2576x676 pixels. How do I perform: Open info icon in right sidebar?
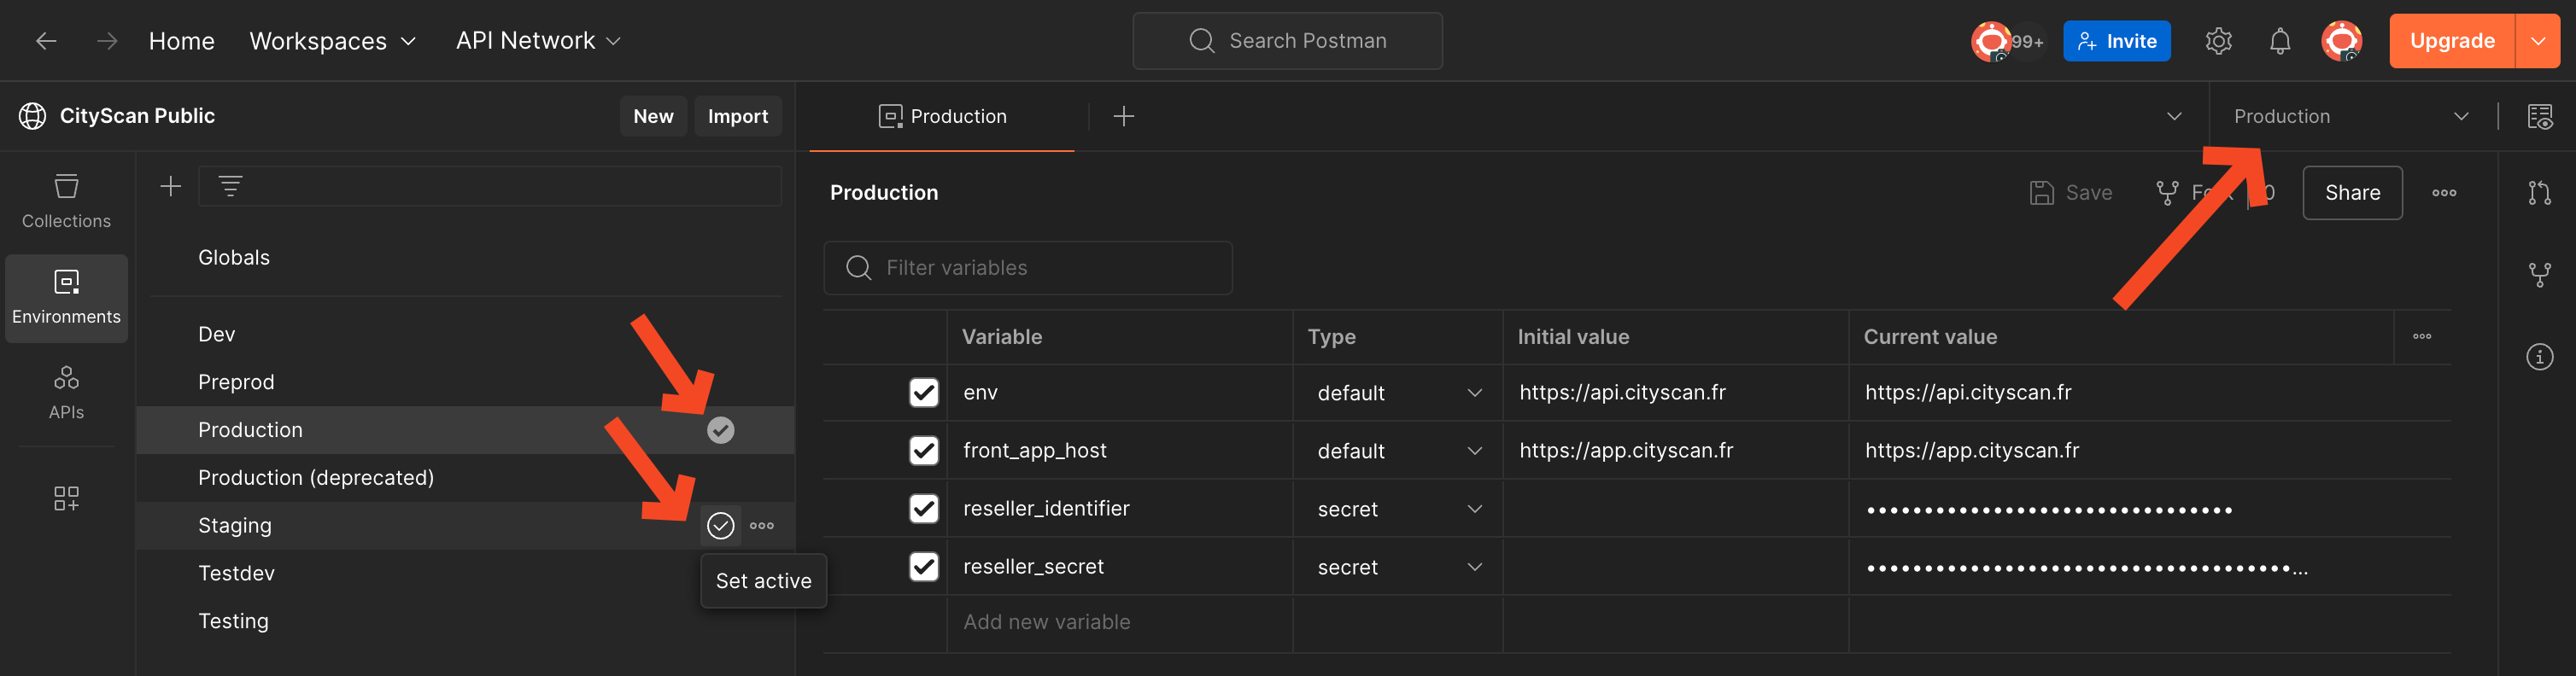click(2540, 357)
